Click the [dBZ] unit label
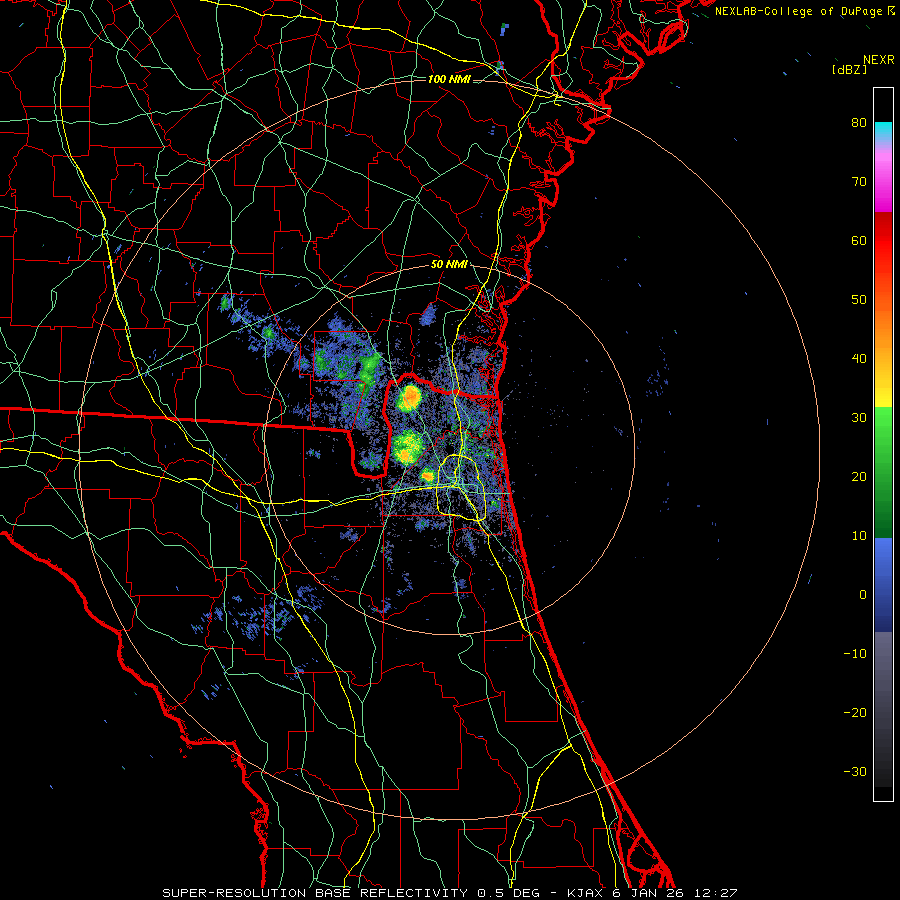 click(849, 69)
